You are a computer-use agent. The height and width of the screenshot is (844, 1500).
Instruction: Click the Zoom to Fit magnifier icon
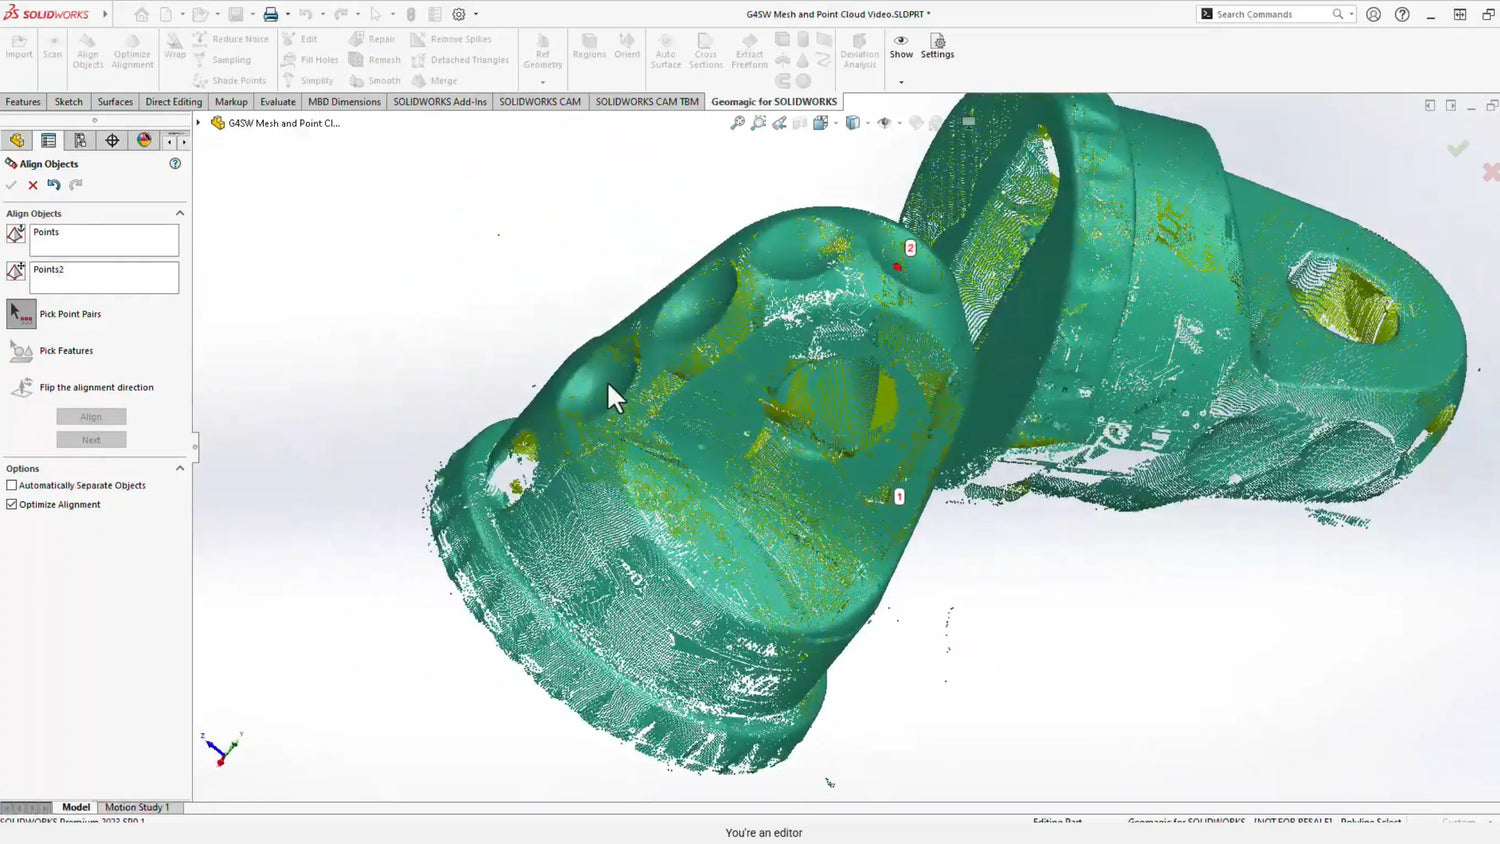pos(738,123)
